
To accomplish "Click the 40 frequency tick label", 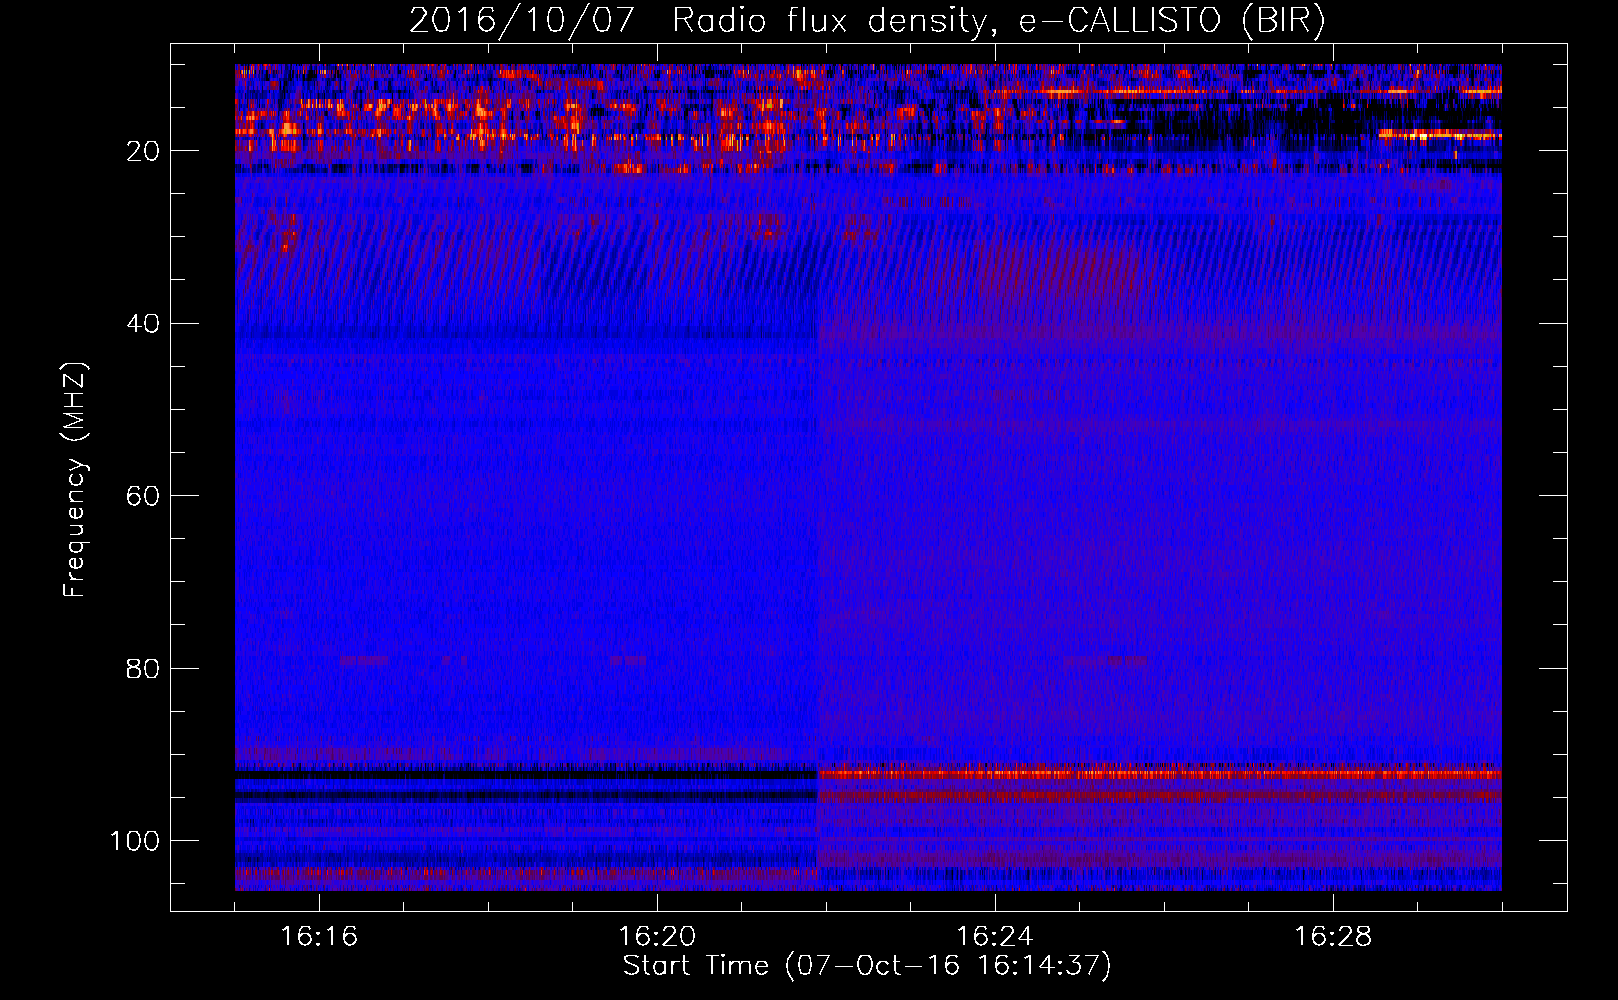I will 144,324.
